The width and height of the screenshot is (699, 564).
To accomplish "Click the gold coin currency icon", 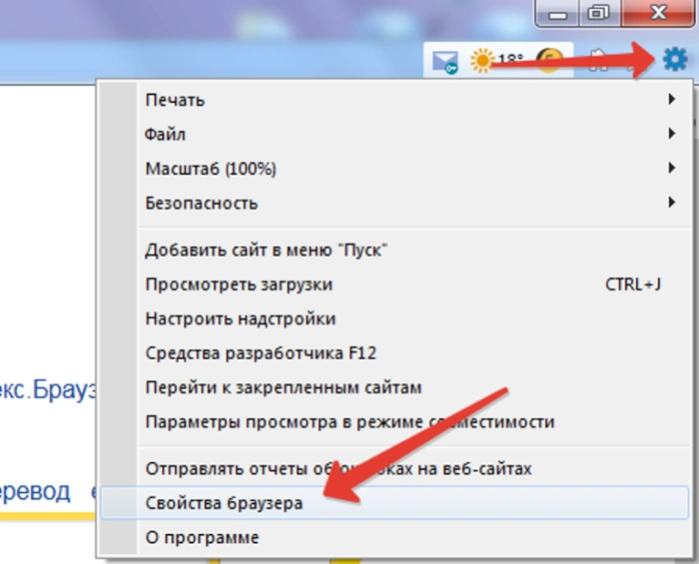I will pos(549,60).
